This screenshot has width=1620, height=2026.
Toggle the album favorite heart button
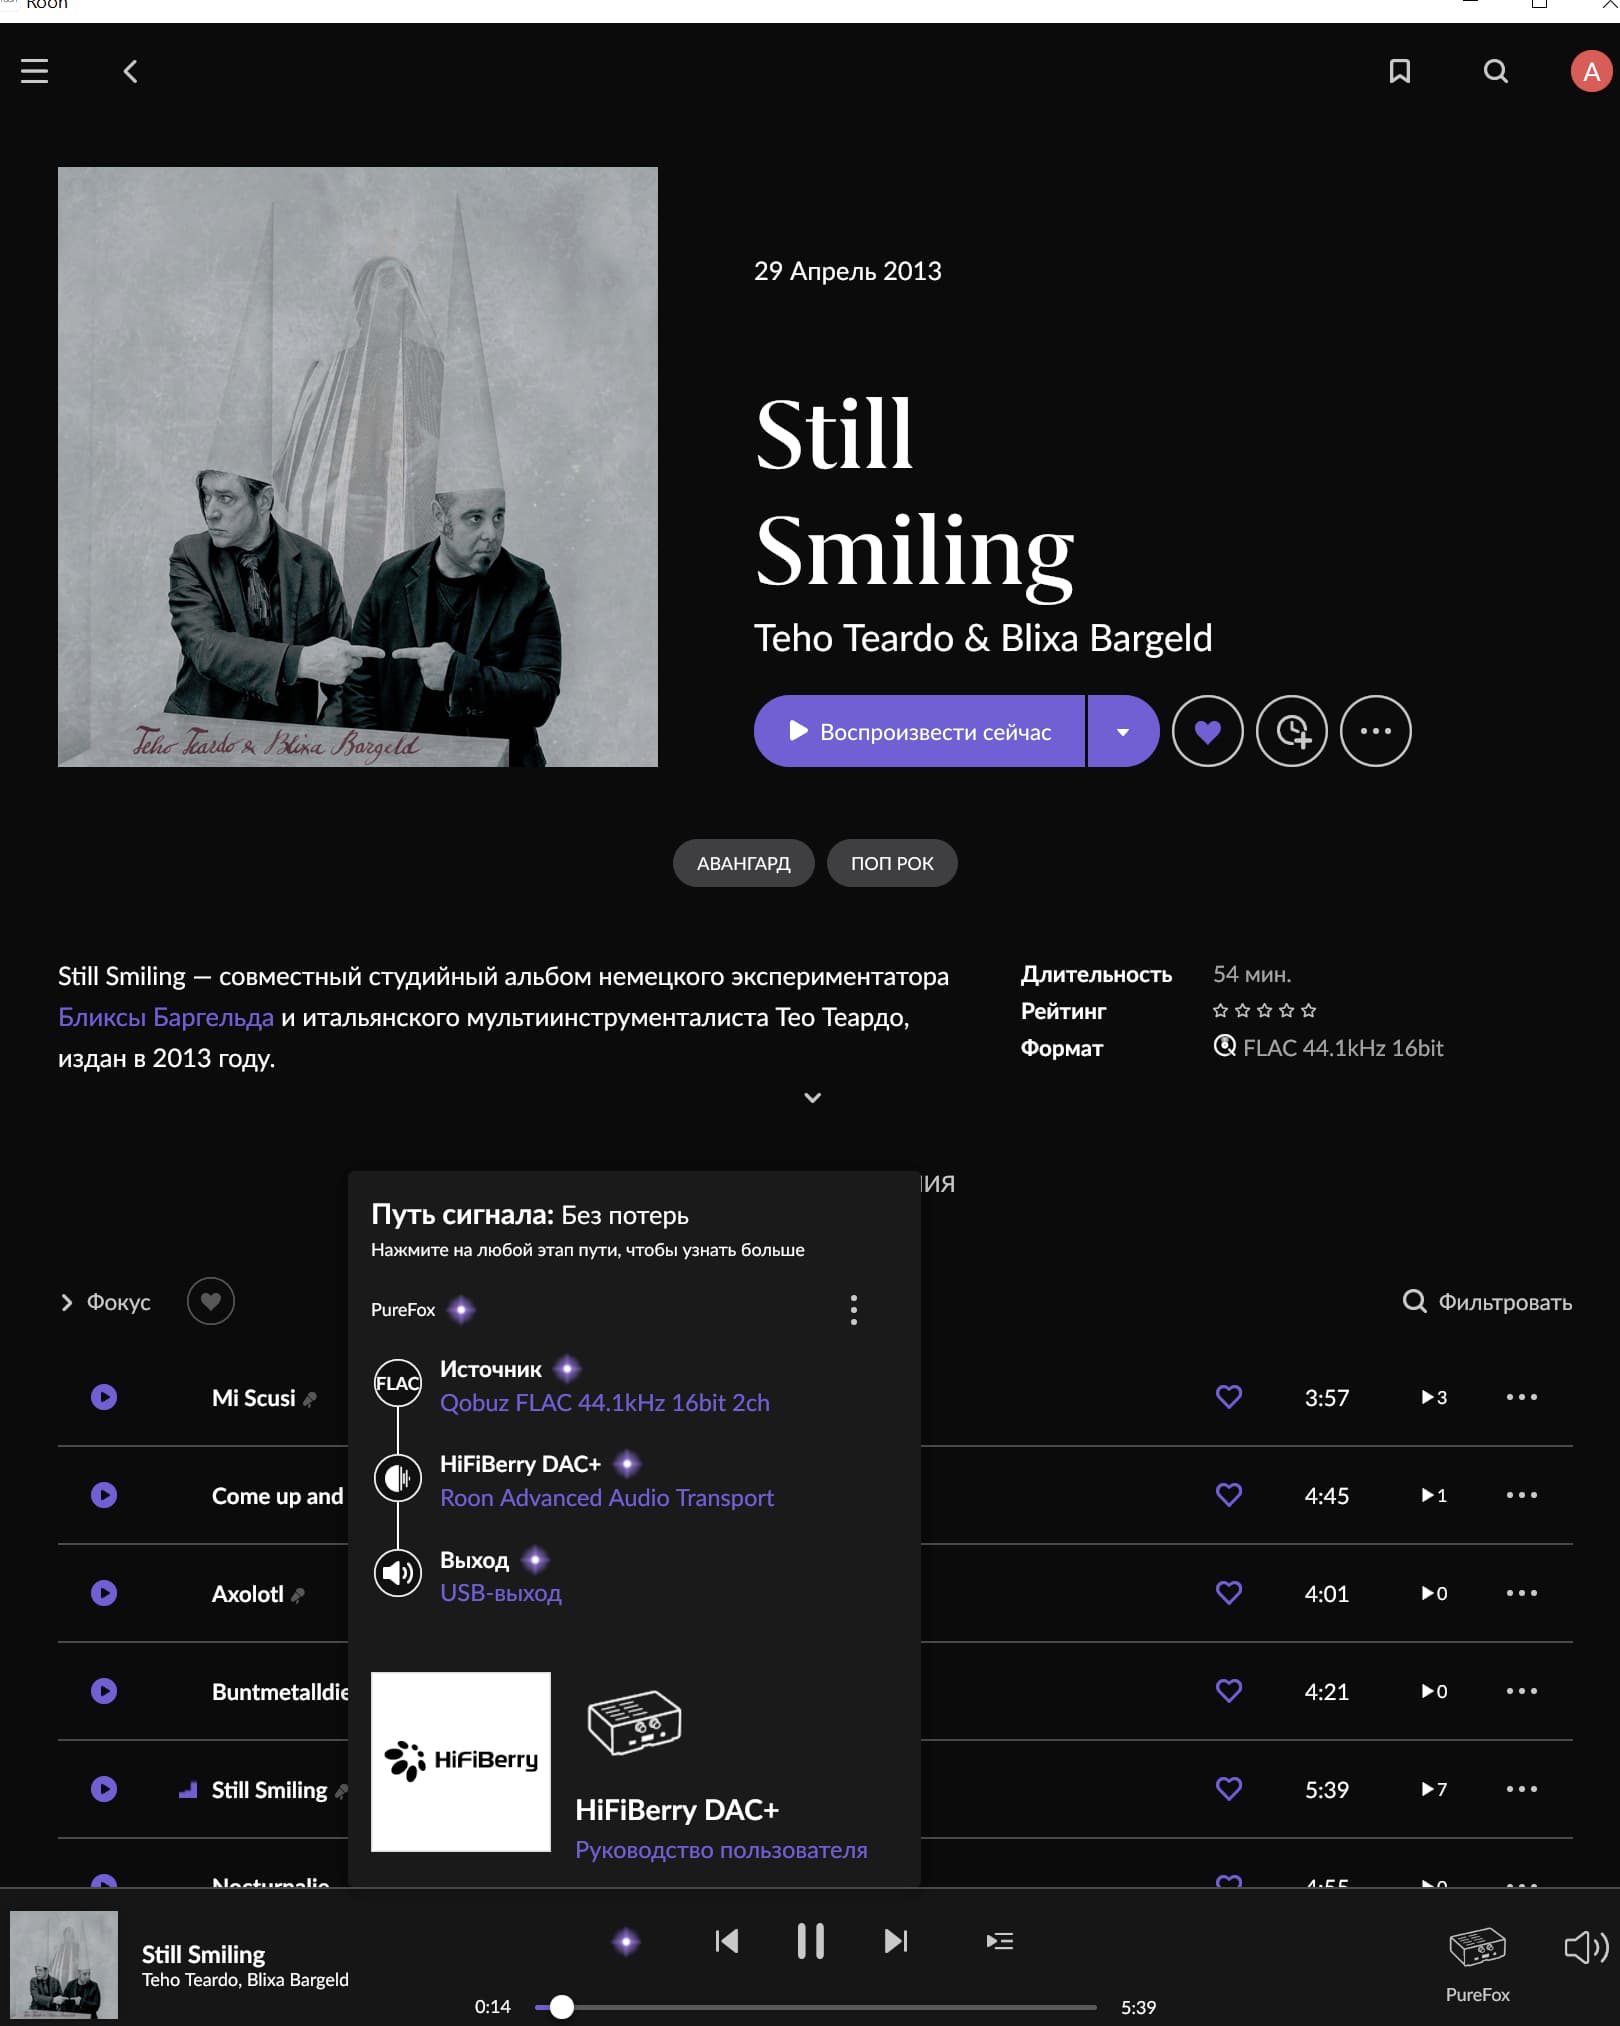(1207, 731)
